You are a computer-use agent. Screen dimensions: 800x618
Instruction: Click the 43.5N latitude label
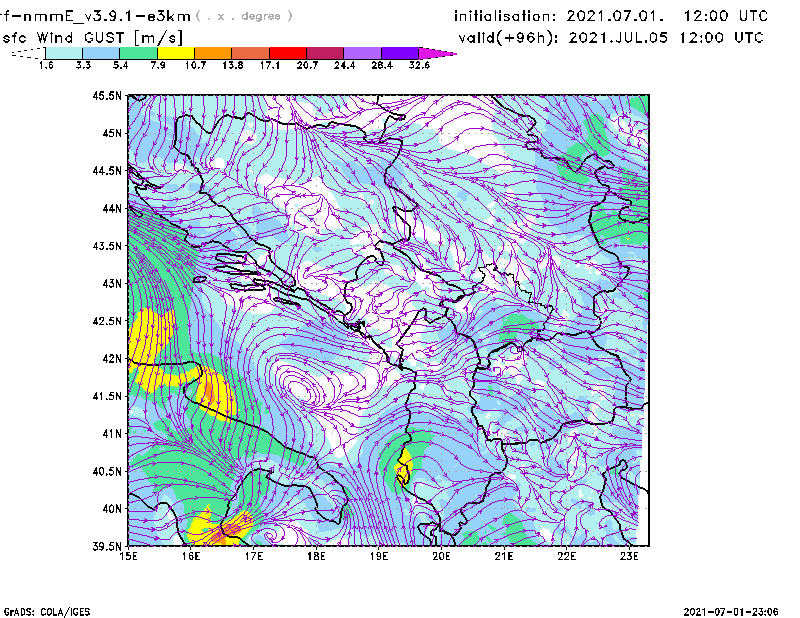107,246
